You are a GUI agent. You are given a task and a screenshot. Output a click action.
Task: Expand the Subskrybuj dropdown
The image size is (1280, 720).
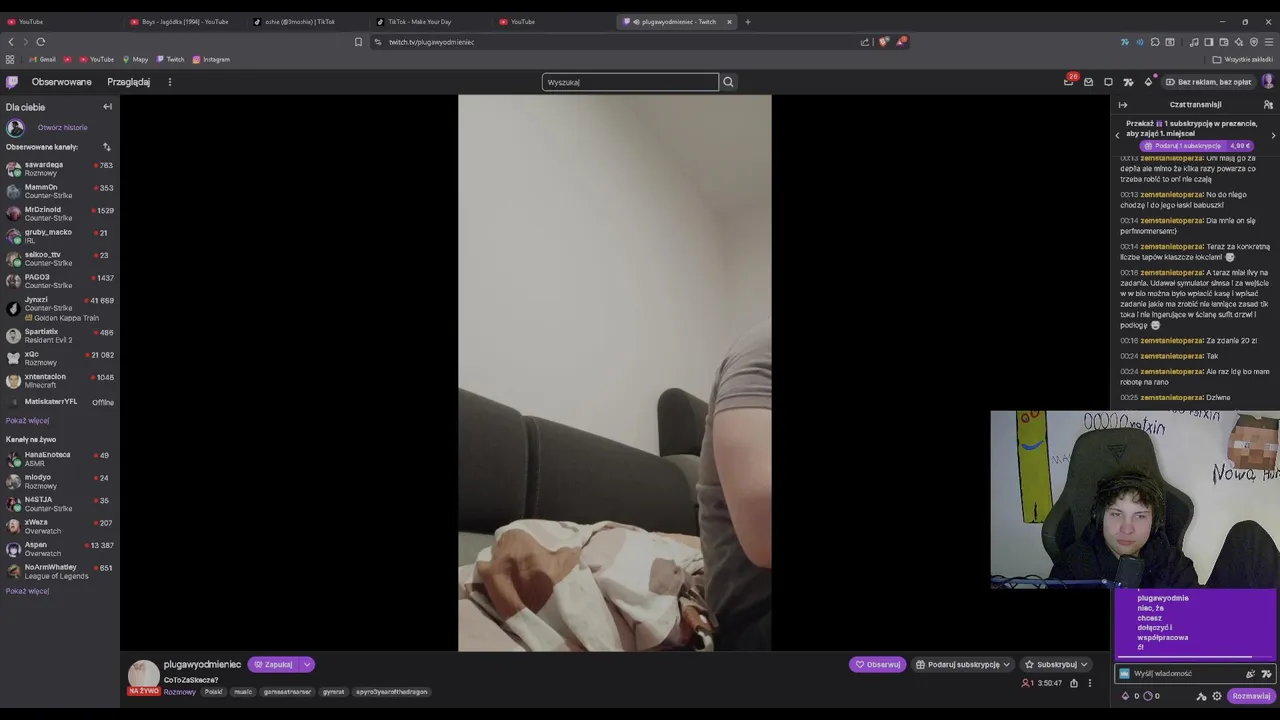click(1083, 665)
